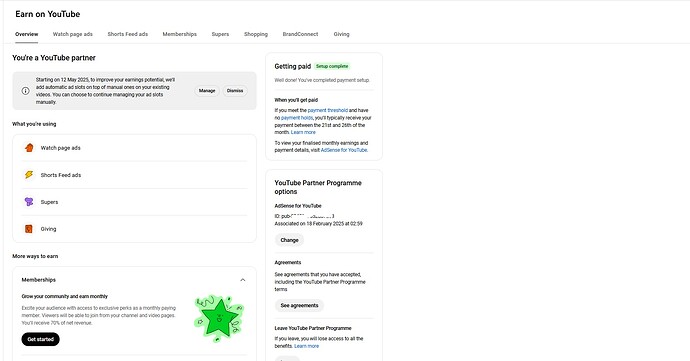Open the payment holds link
This screenshot has height=361, width=690.
click(x=297, y=118)
